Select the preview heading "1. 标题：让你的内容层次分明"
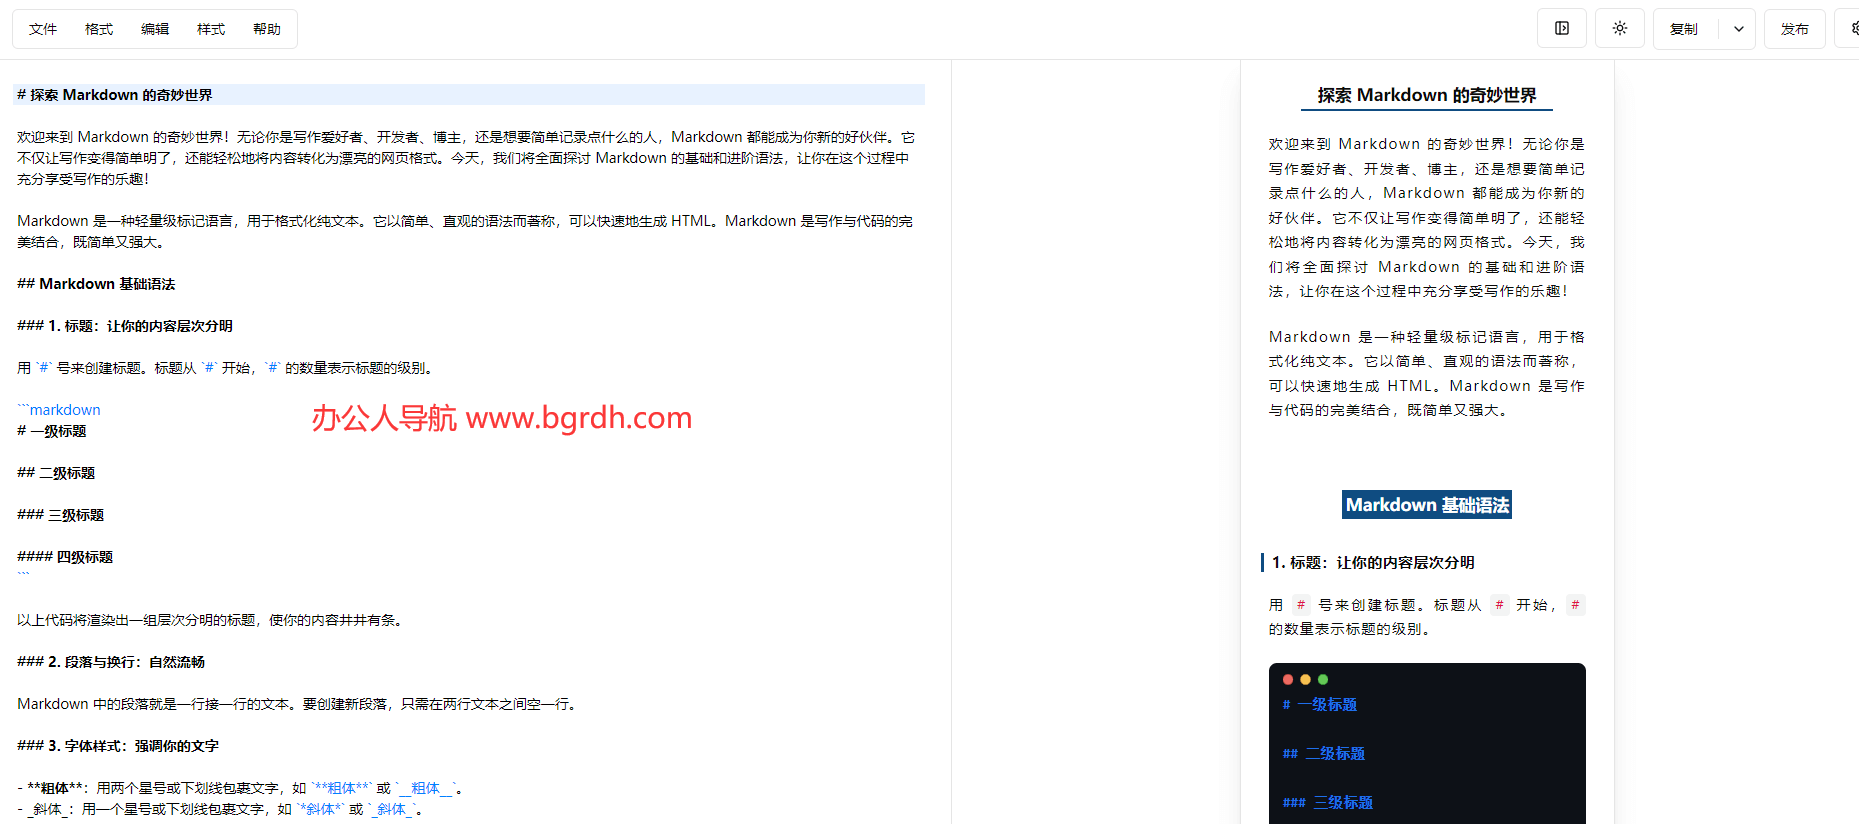 (x=1372, y=563)
